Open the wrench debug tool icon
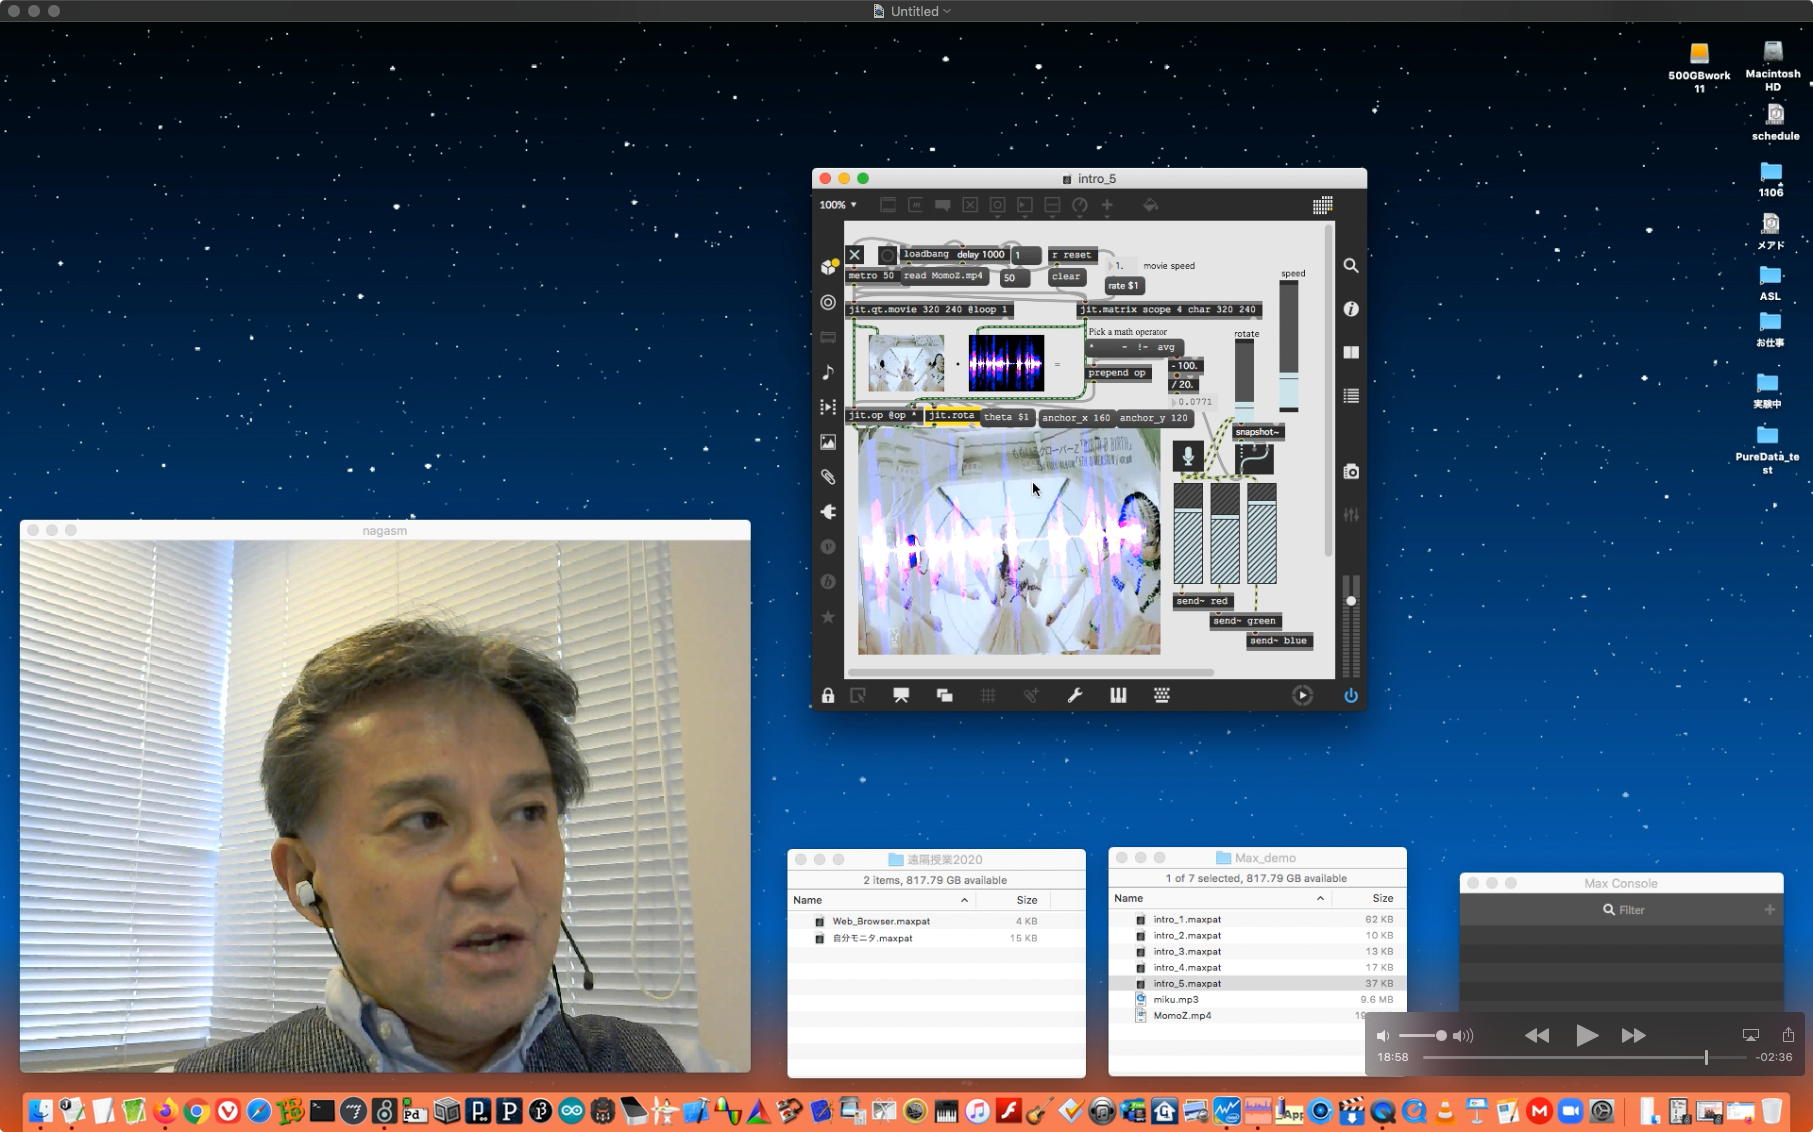The height and width of the screenshot is (1132, 1813). click(1074, 696)
